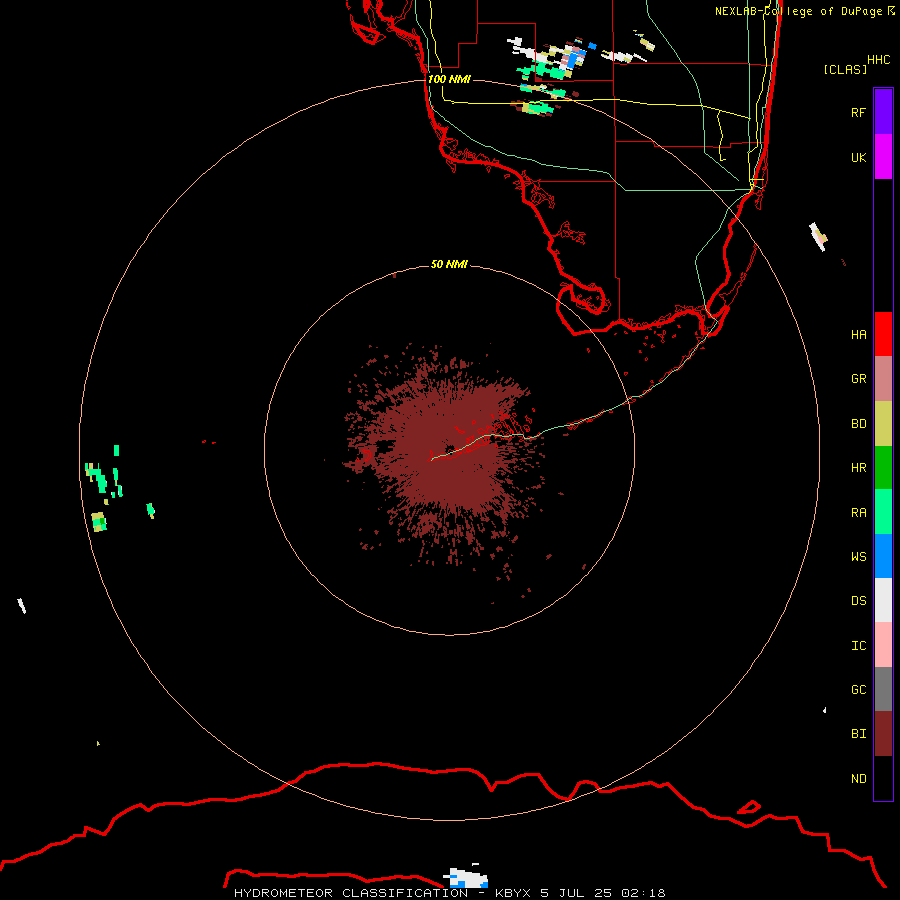Viewport: 900px width, 900px height.
Task: Click the HA legend label
Action: click(x=858, y=334)
